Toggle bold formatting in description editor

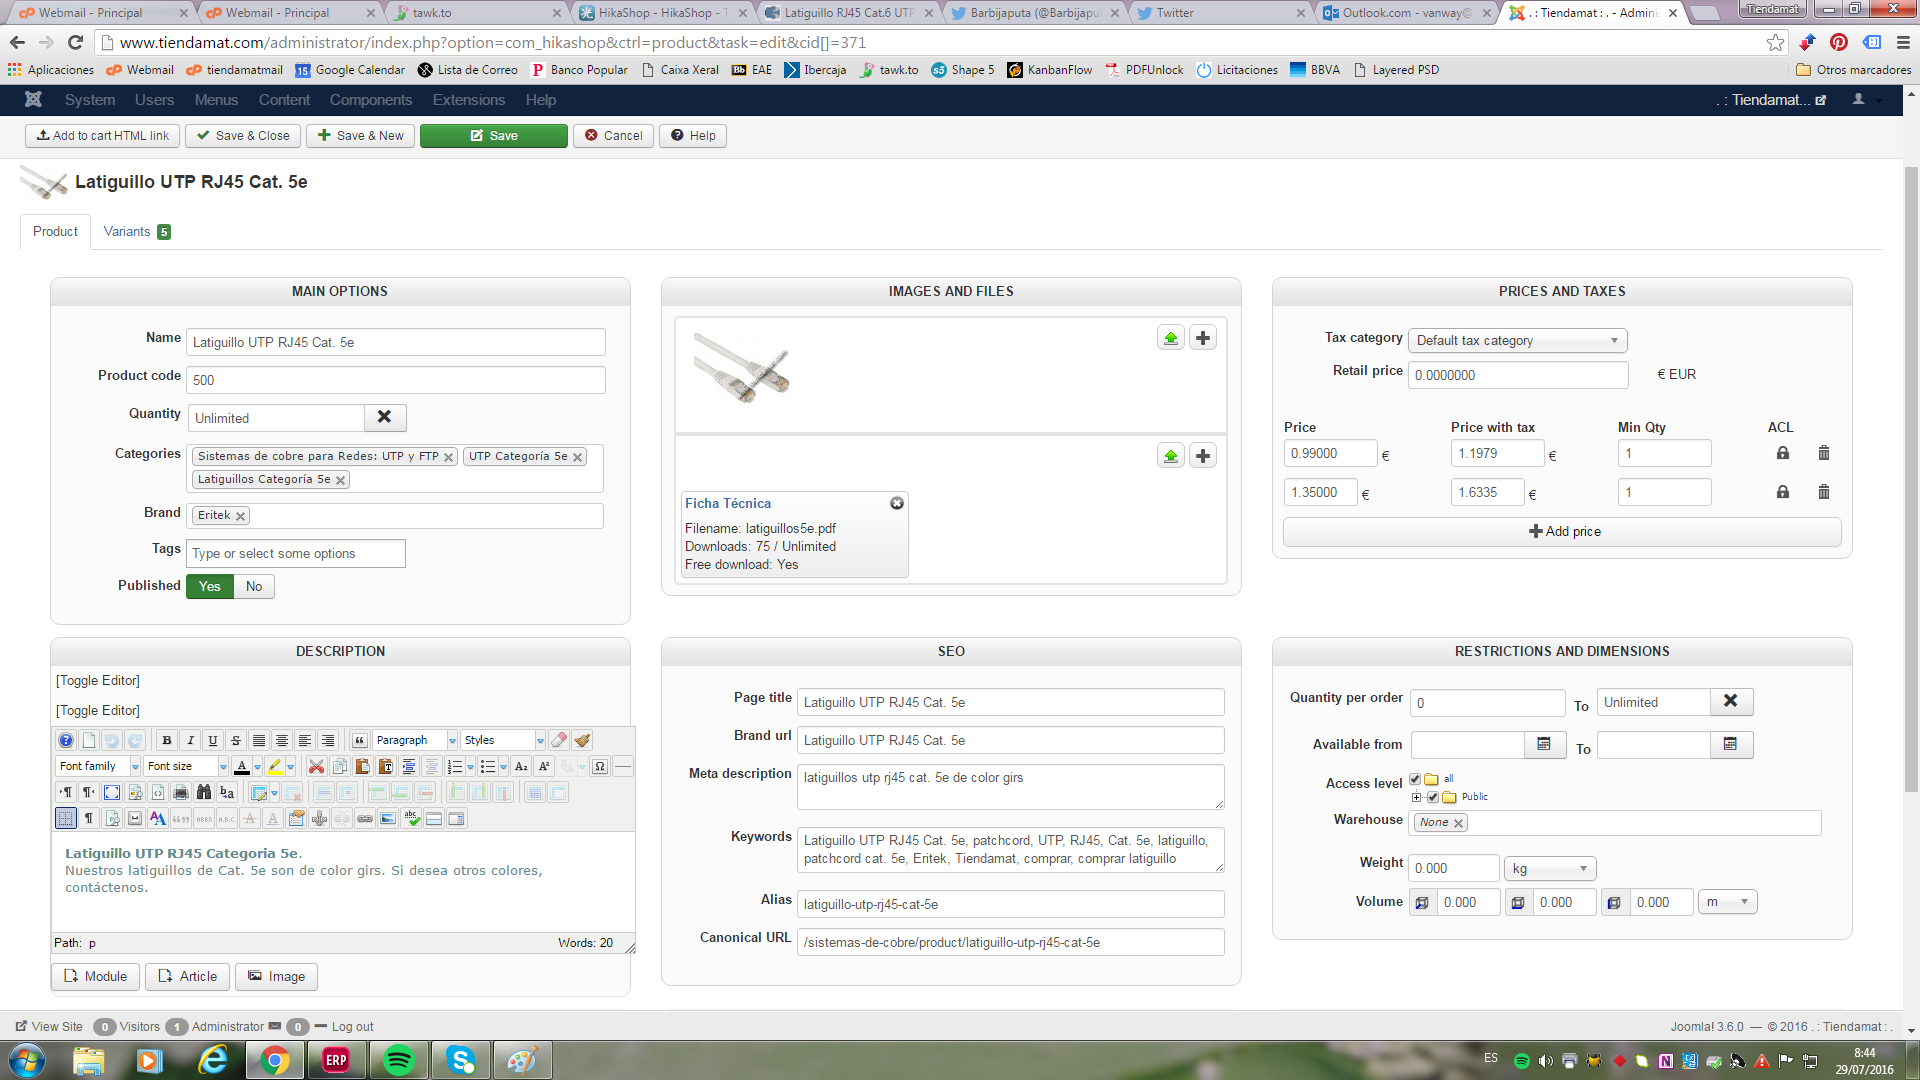click(x=167, y=741)
